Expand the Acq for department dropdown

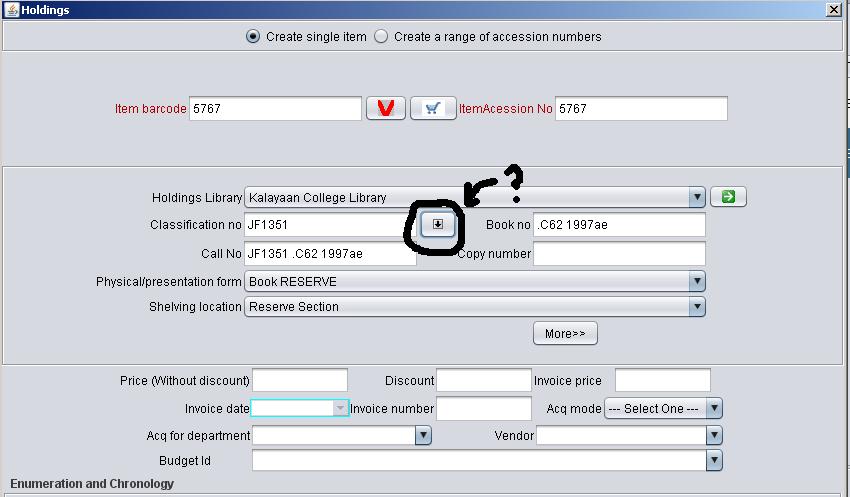point(423,435)
